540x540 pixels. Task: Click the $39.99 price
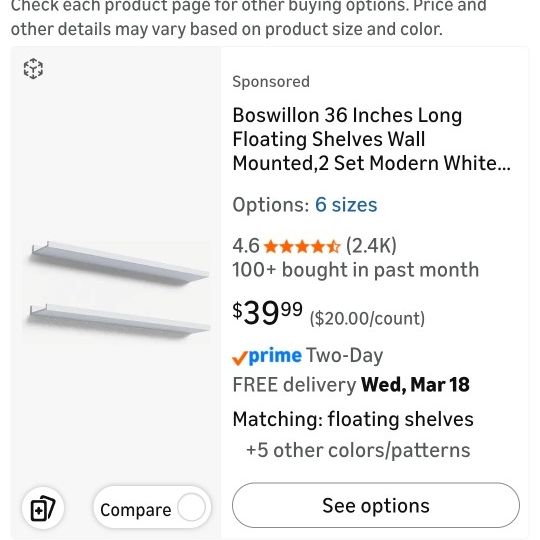point(268,312)
